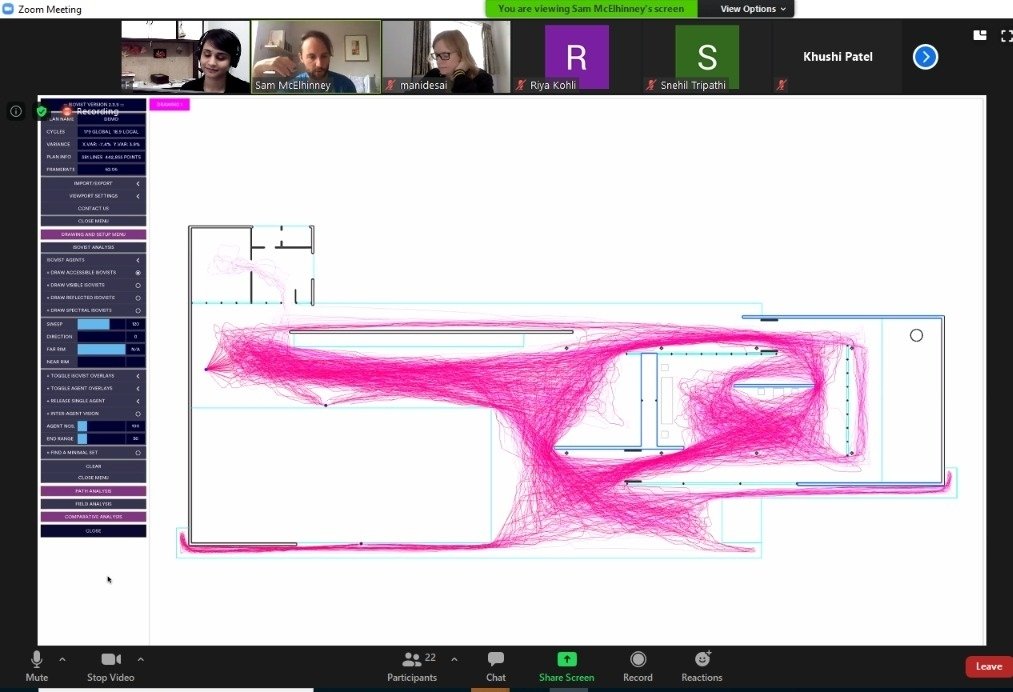Expand Release Single Agent
Screen dimensions: 1013x692
[x=93, y=401]
